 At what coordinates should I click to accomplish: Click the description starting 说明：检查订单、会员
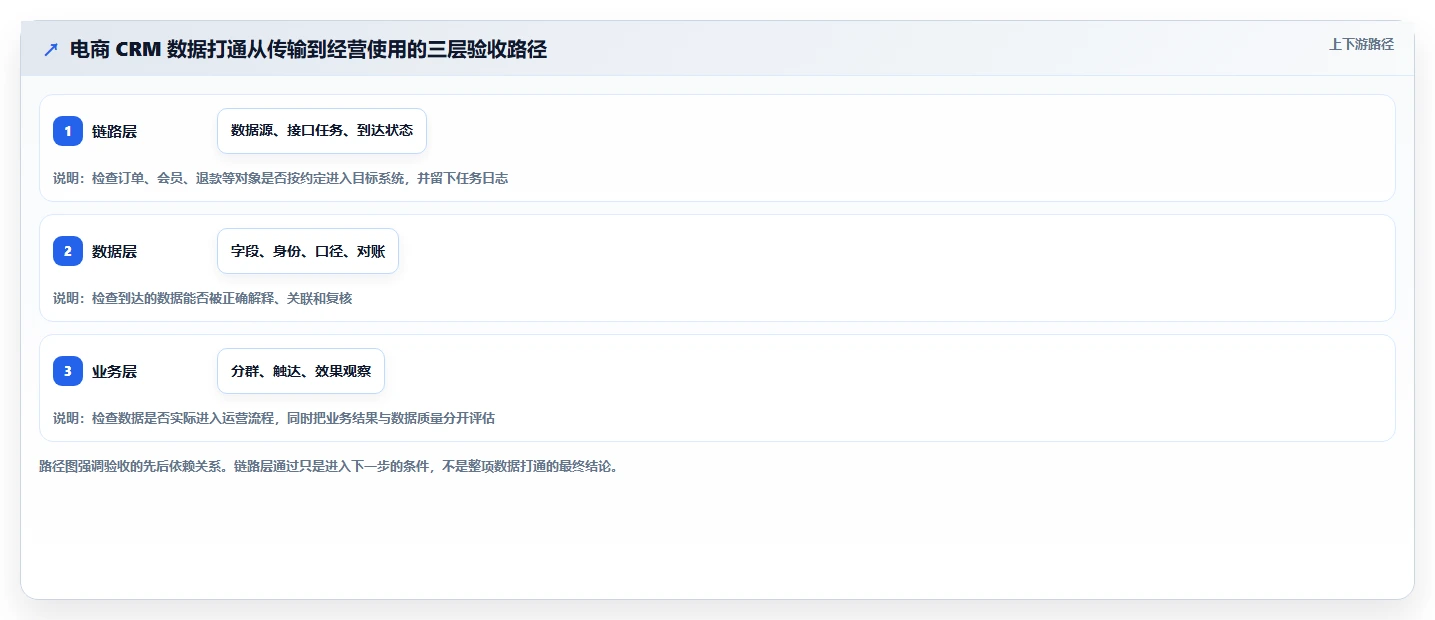point(280,178)
